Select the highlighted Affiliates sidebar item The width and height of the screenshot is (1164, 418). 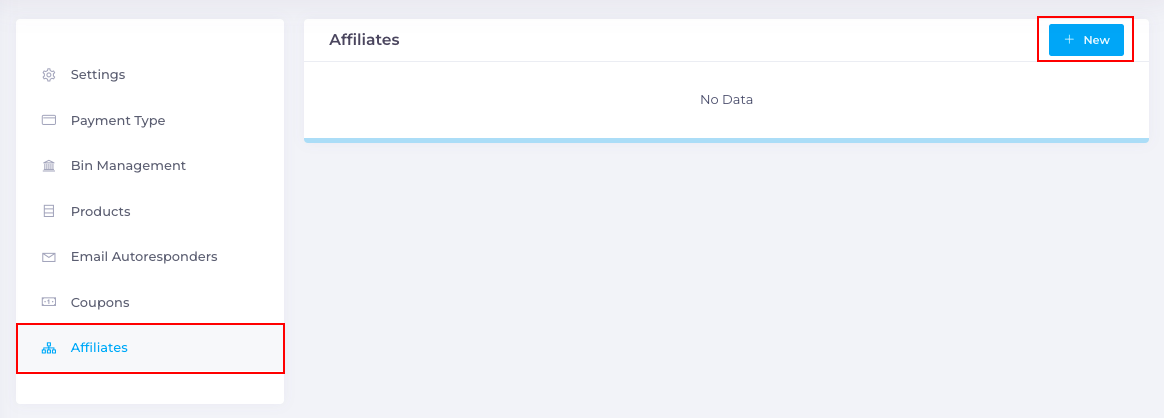click(x=150, y=347)
